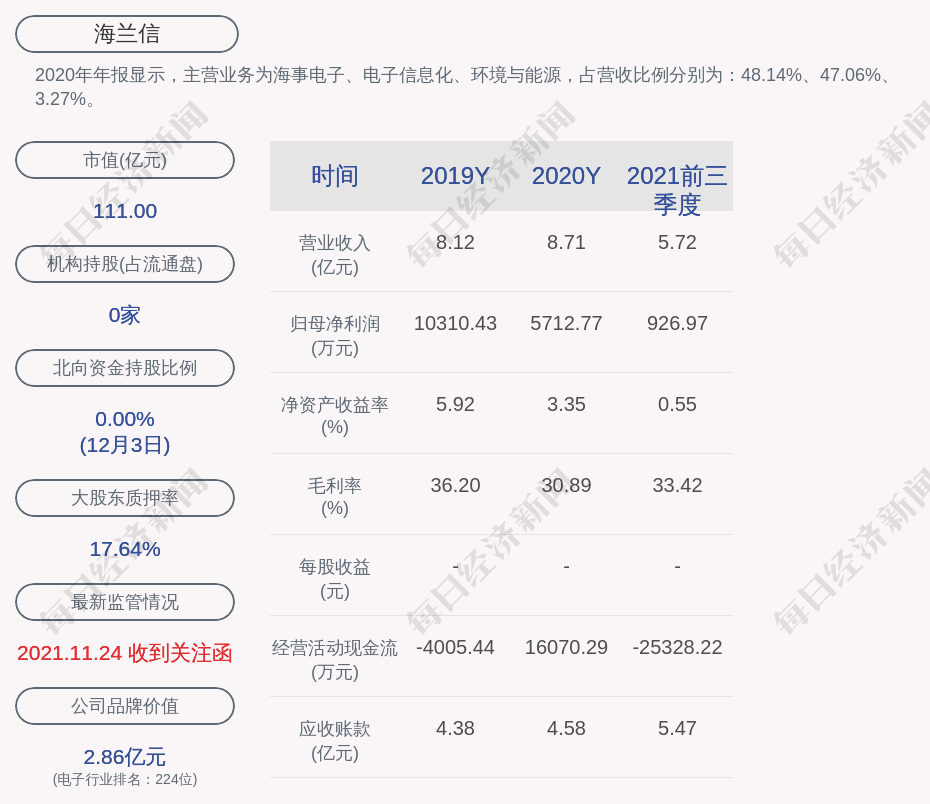This screenshot has height=804, width=930.
Task: Click the 2.86亿元 brand value figure
Action: click(x=125, y=757)
